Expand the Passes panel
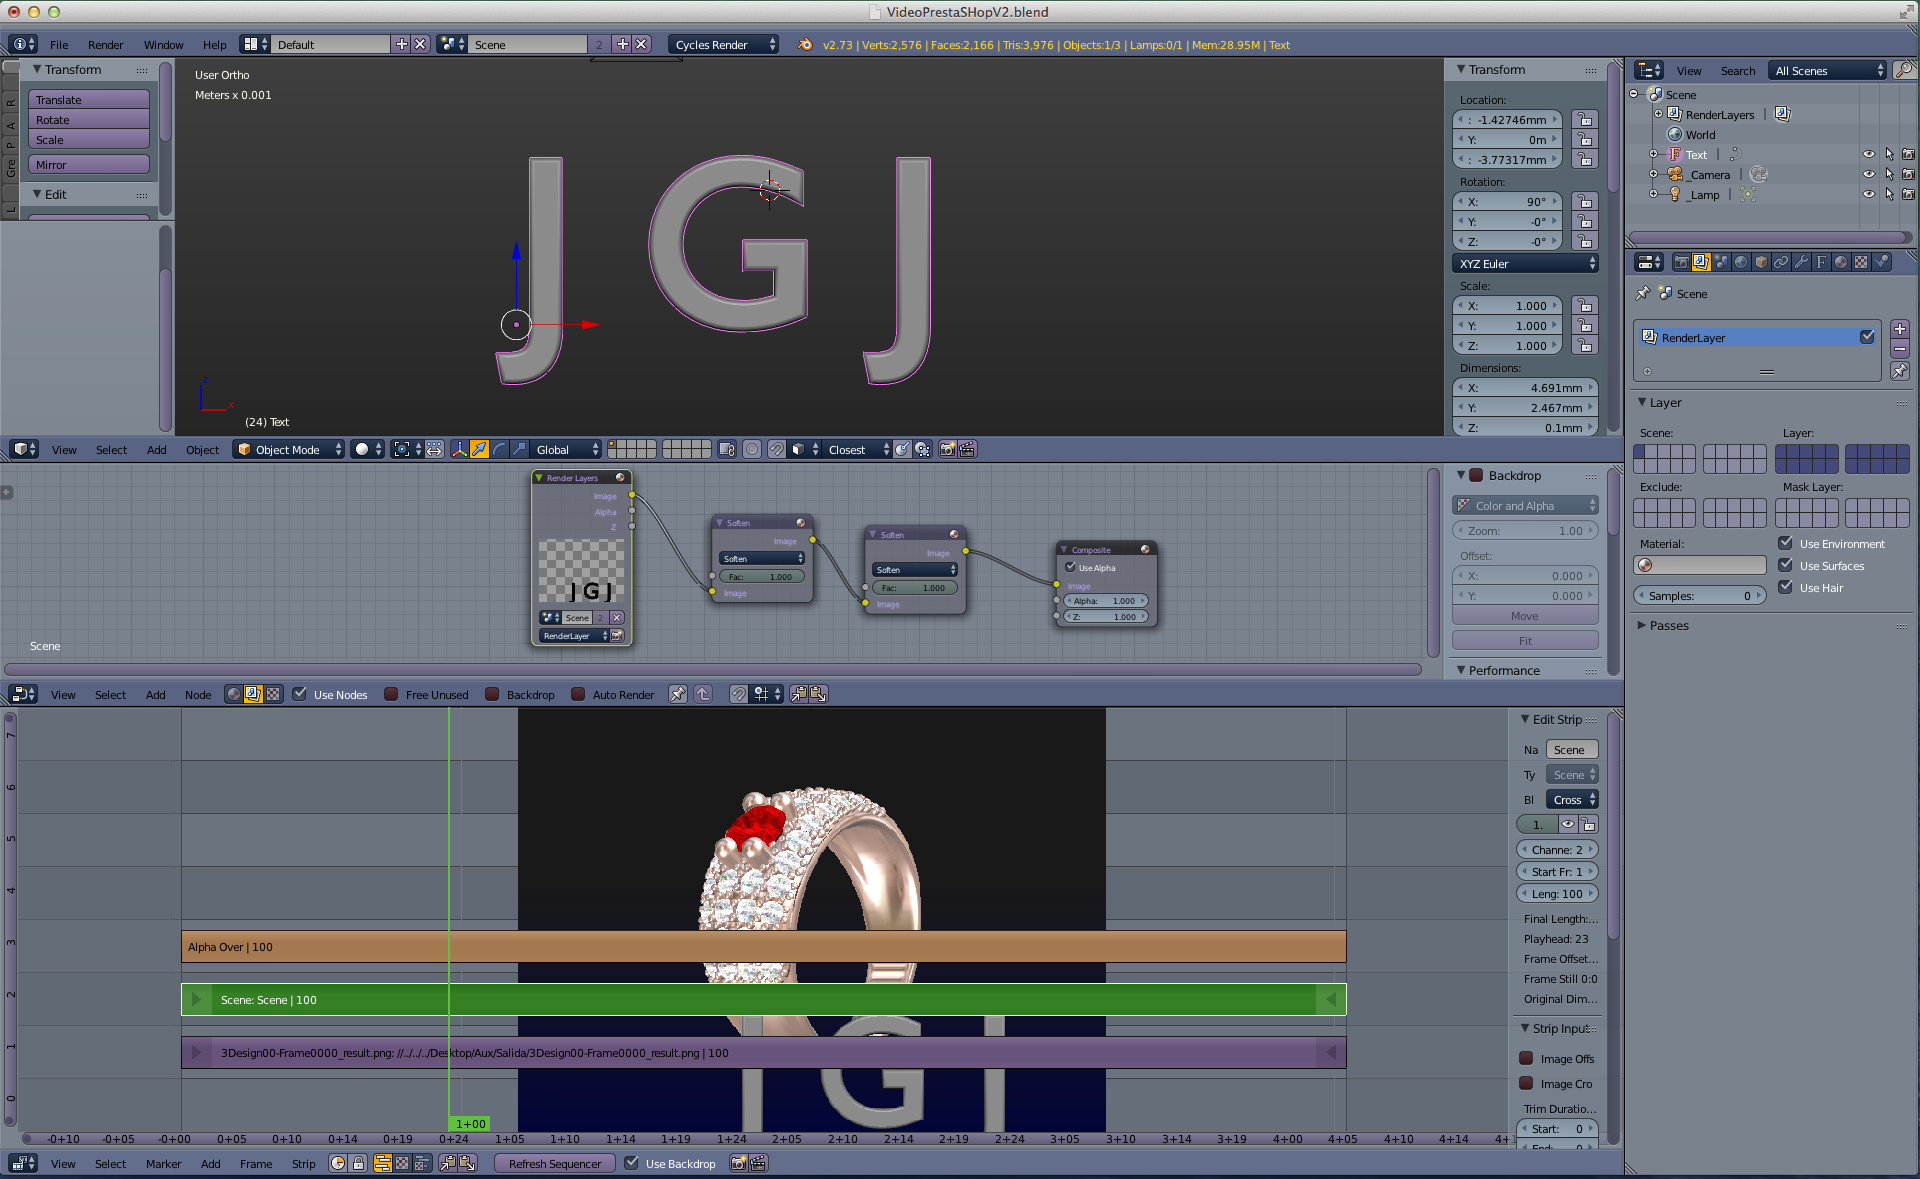The image size is (1920, 1179). [1668, 625]
